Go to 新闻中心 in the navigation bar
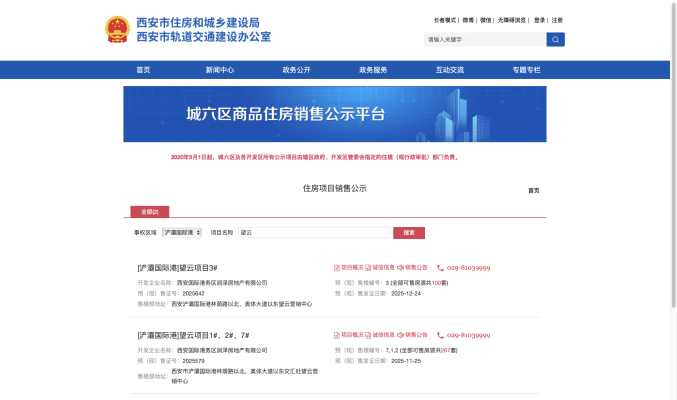 click(x=220, y=70)
